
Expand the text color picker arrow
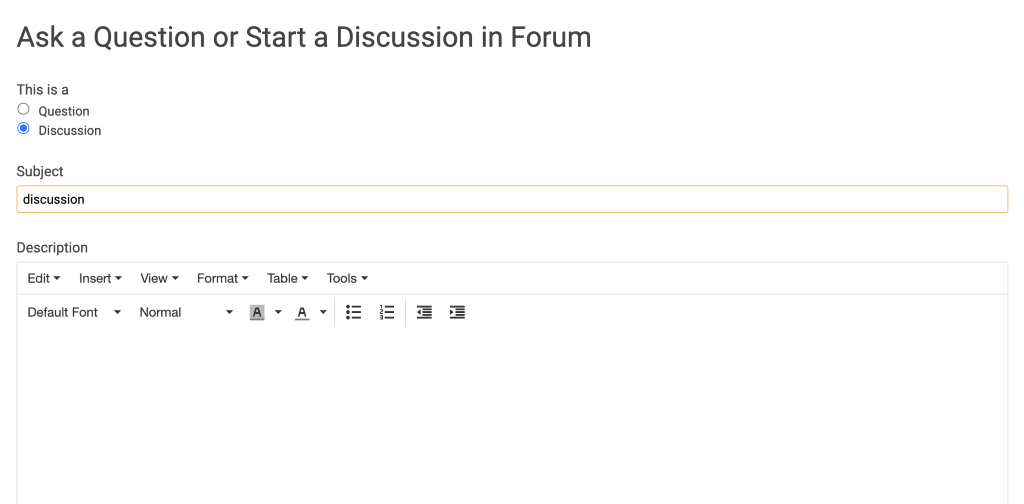tap(323, 312)
